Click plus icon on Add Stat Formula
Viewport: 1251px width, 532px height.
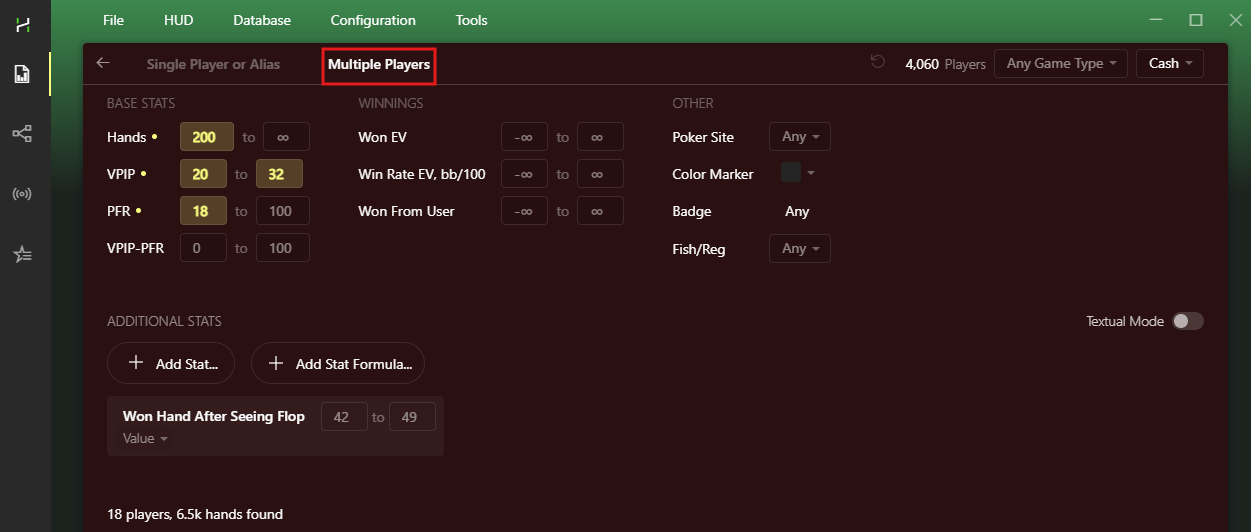click(276, 364)
